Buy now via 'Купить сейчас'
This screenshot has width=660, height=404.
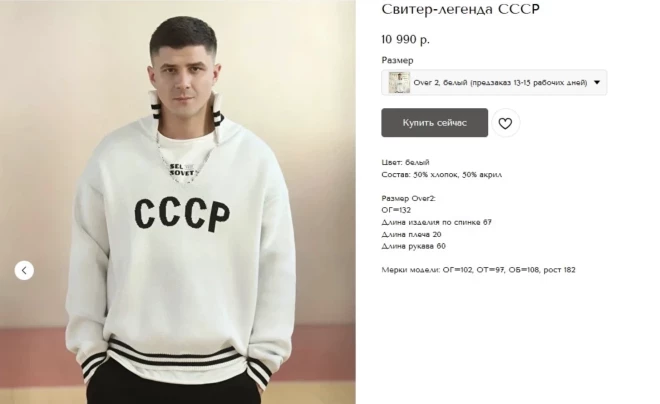click(x=434, y=123)
